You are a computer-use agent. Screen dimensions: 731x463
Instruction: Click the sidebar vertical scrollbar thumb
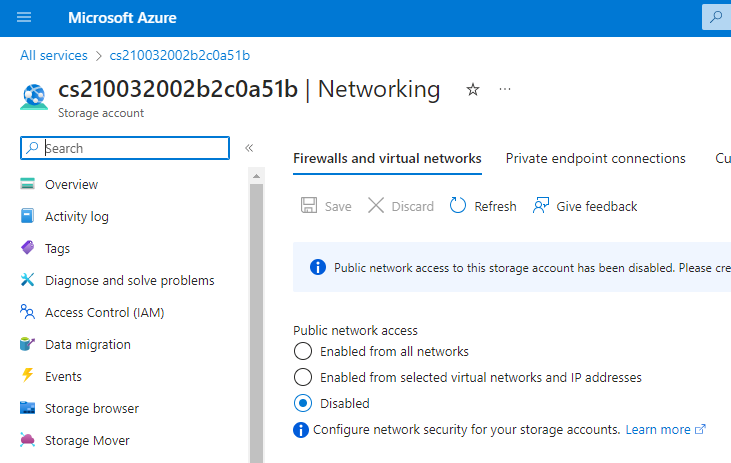point(256,323)
